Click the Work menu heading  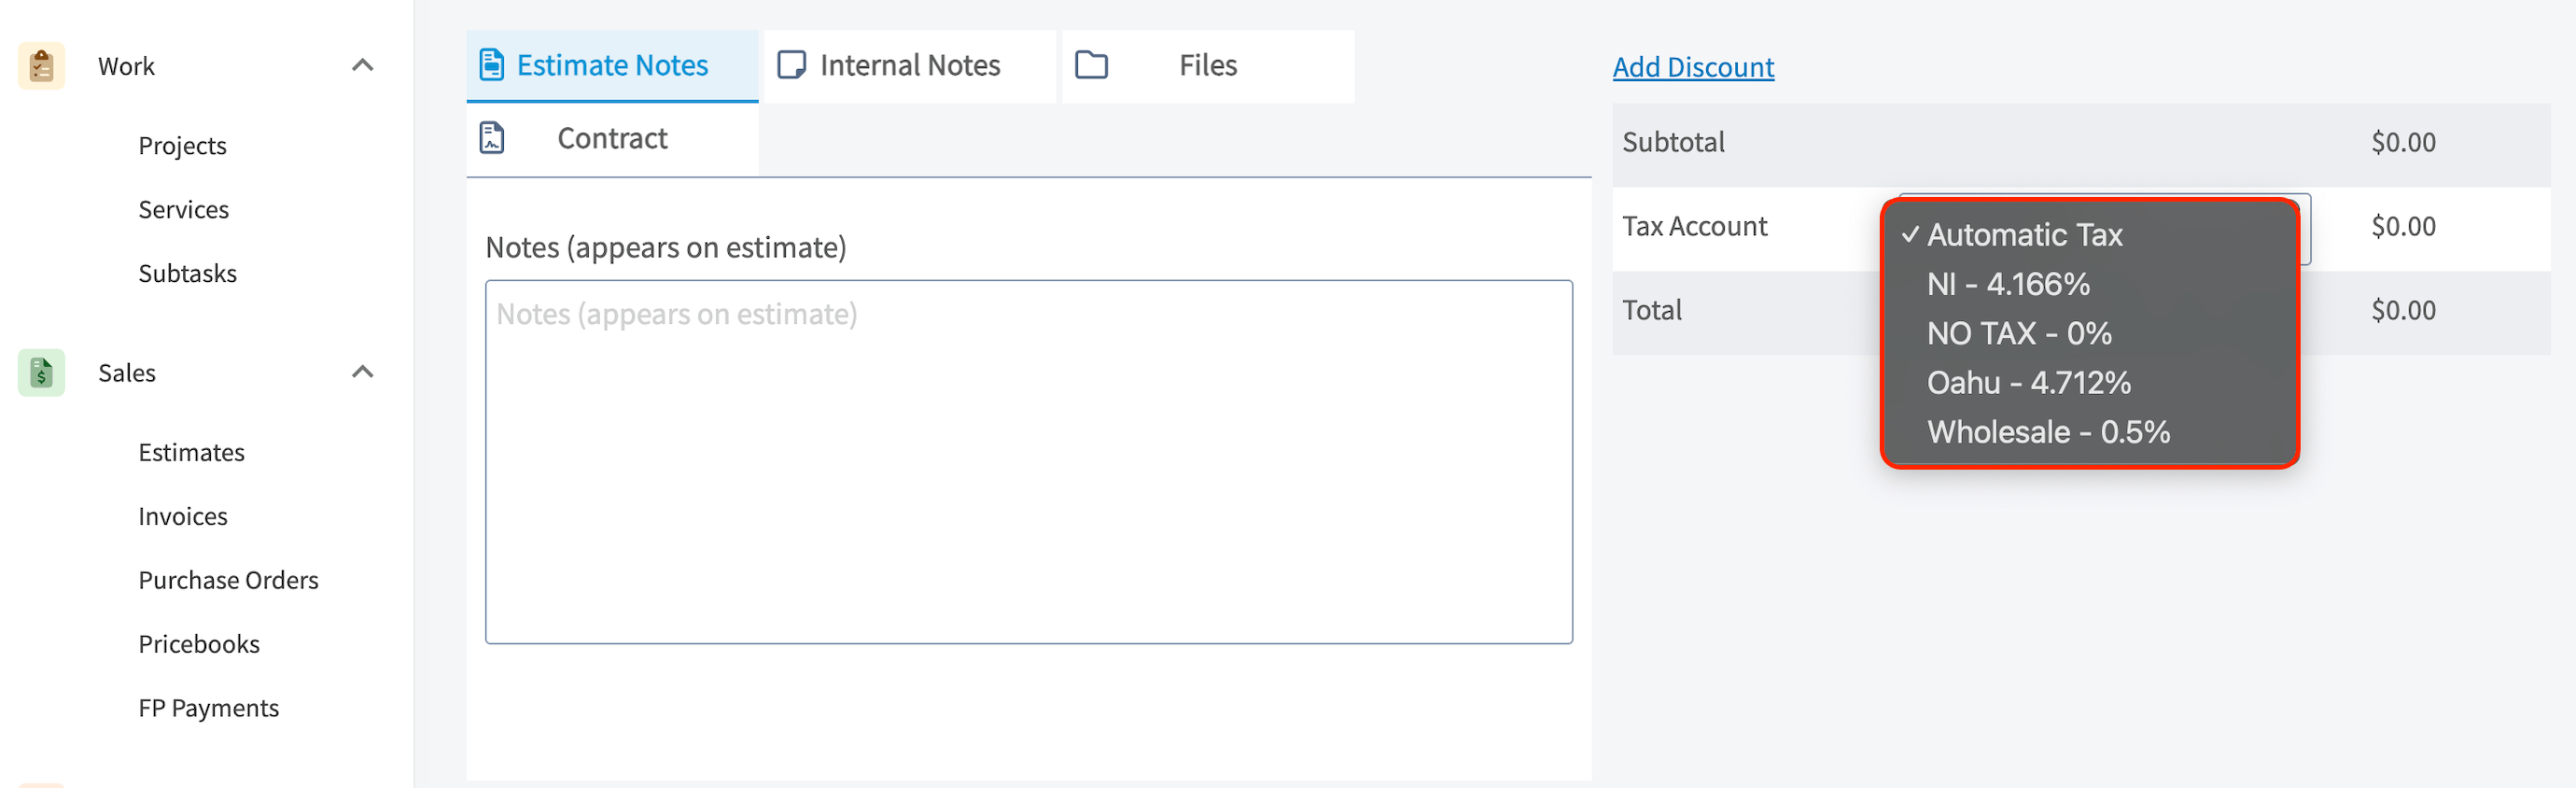pos(126,66)
